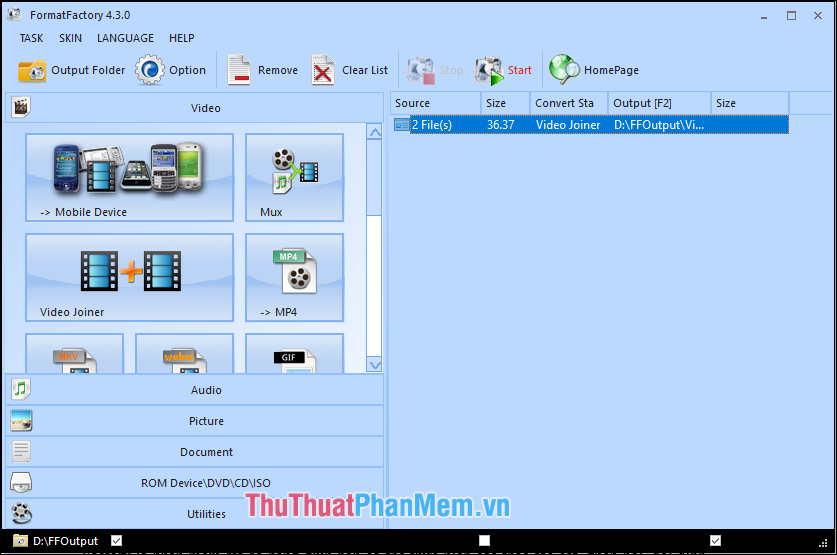Select the MKV format tile
Image resolution: width=837 pixels, height=555 pixels.
coord(75,353)
